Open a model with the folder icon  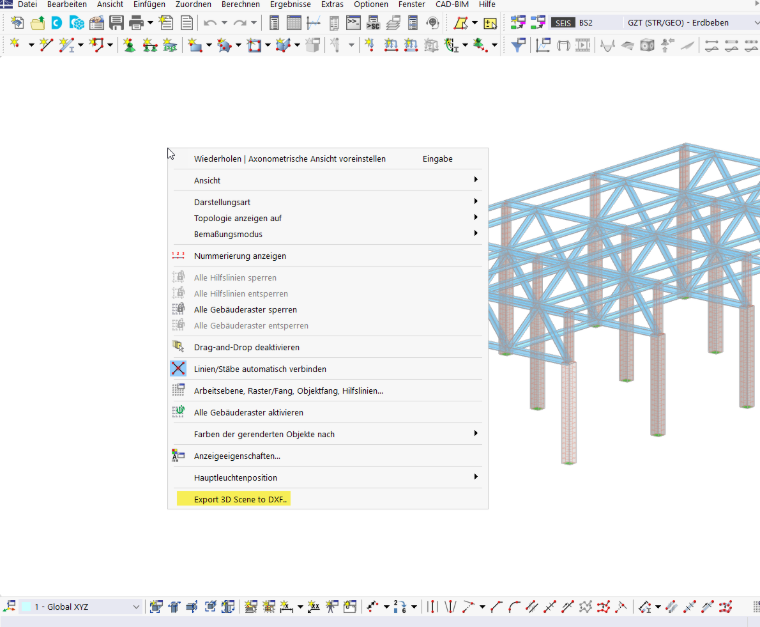pyautogui.click(x=38, y=23)
